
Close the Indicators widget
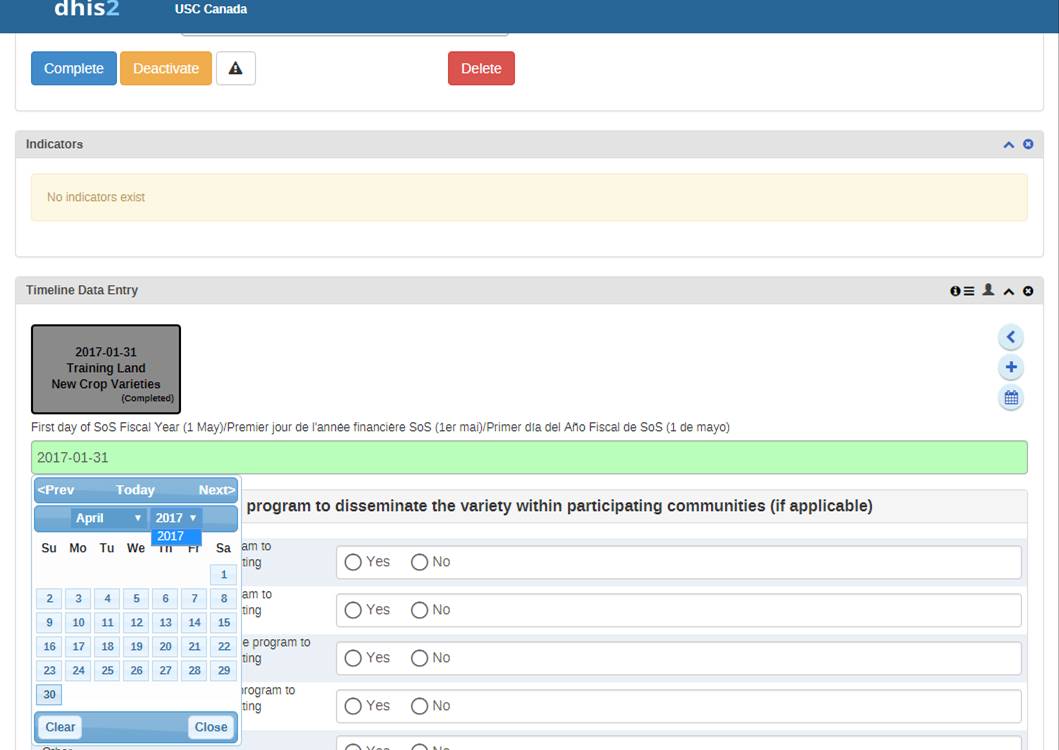click(1028, 145)
